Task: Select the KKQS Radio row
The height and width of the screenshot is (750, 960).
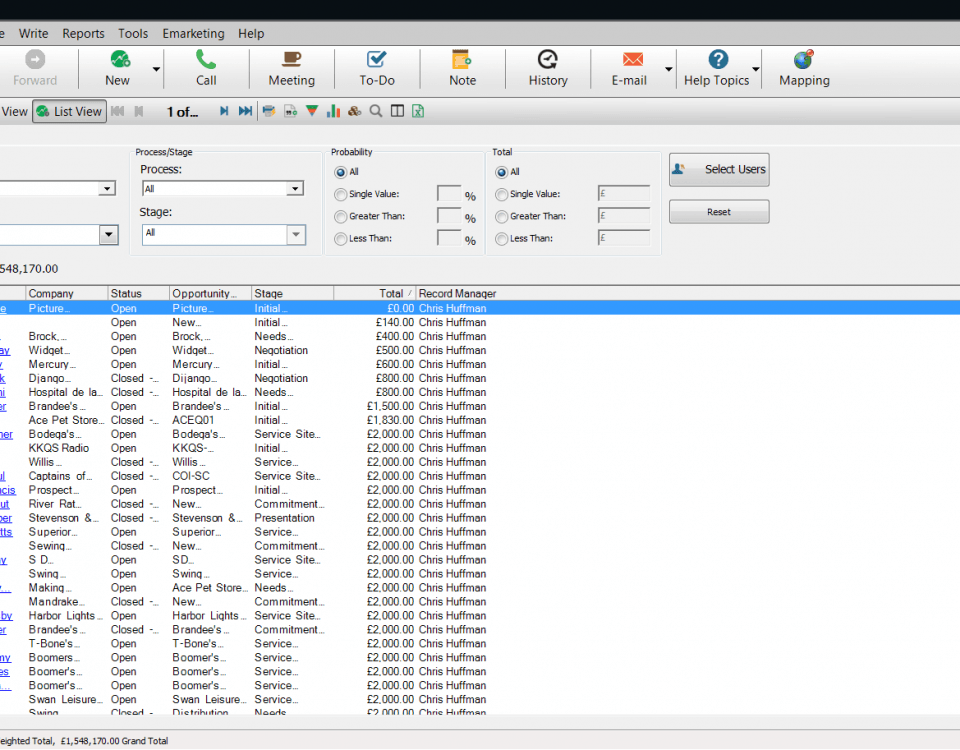Action: coord(480,448)
